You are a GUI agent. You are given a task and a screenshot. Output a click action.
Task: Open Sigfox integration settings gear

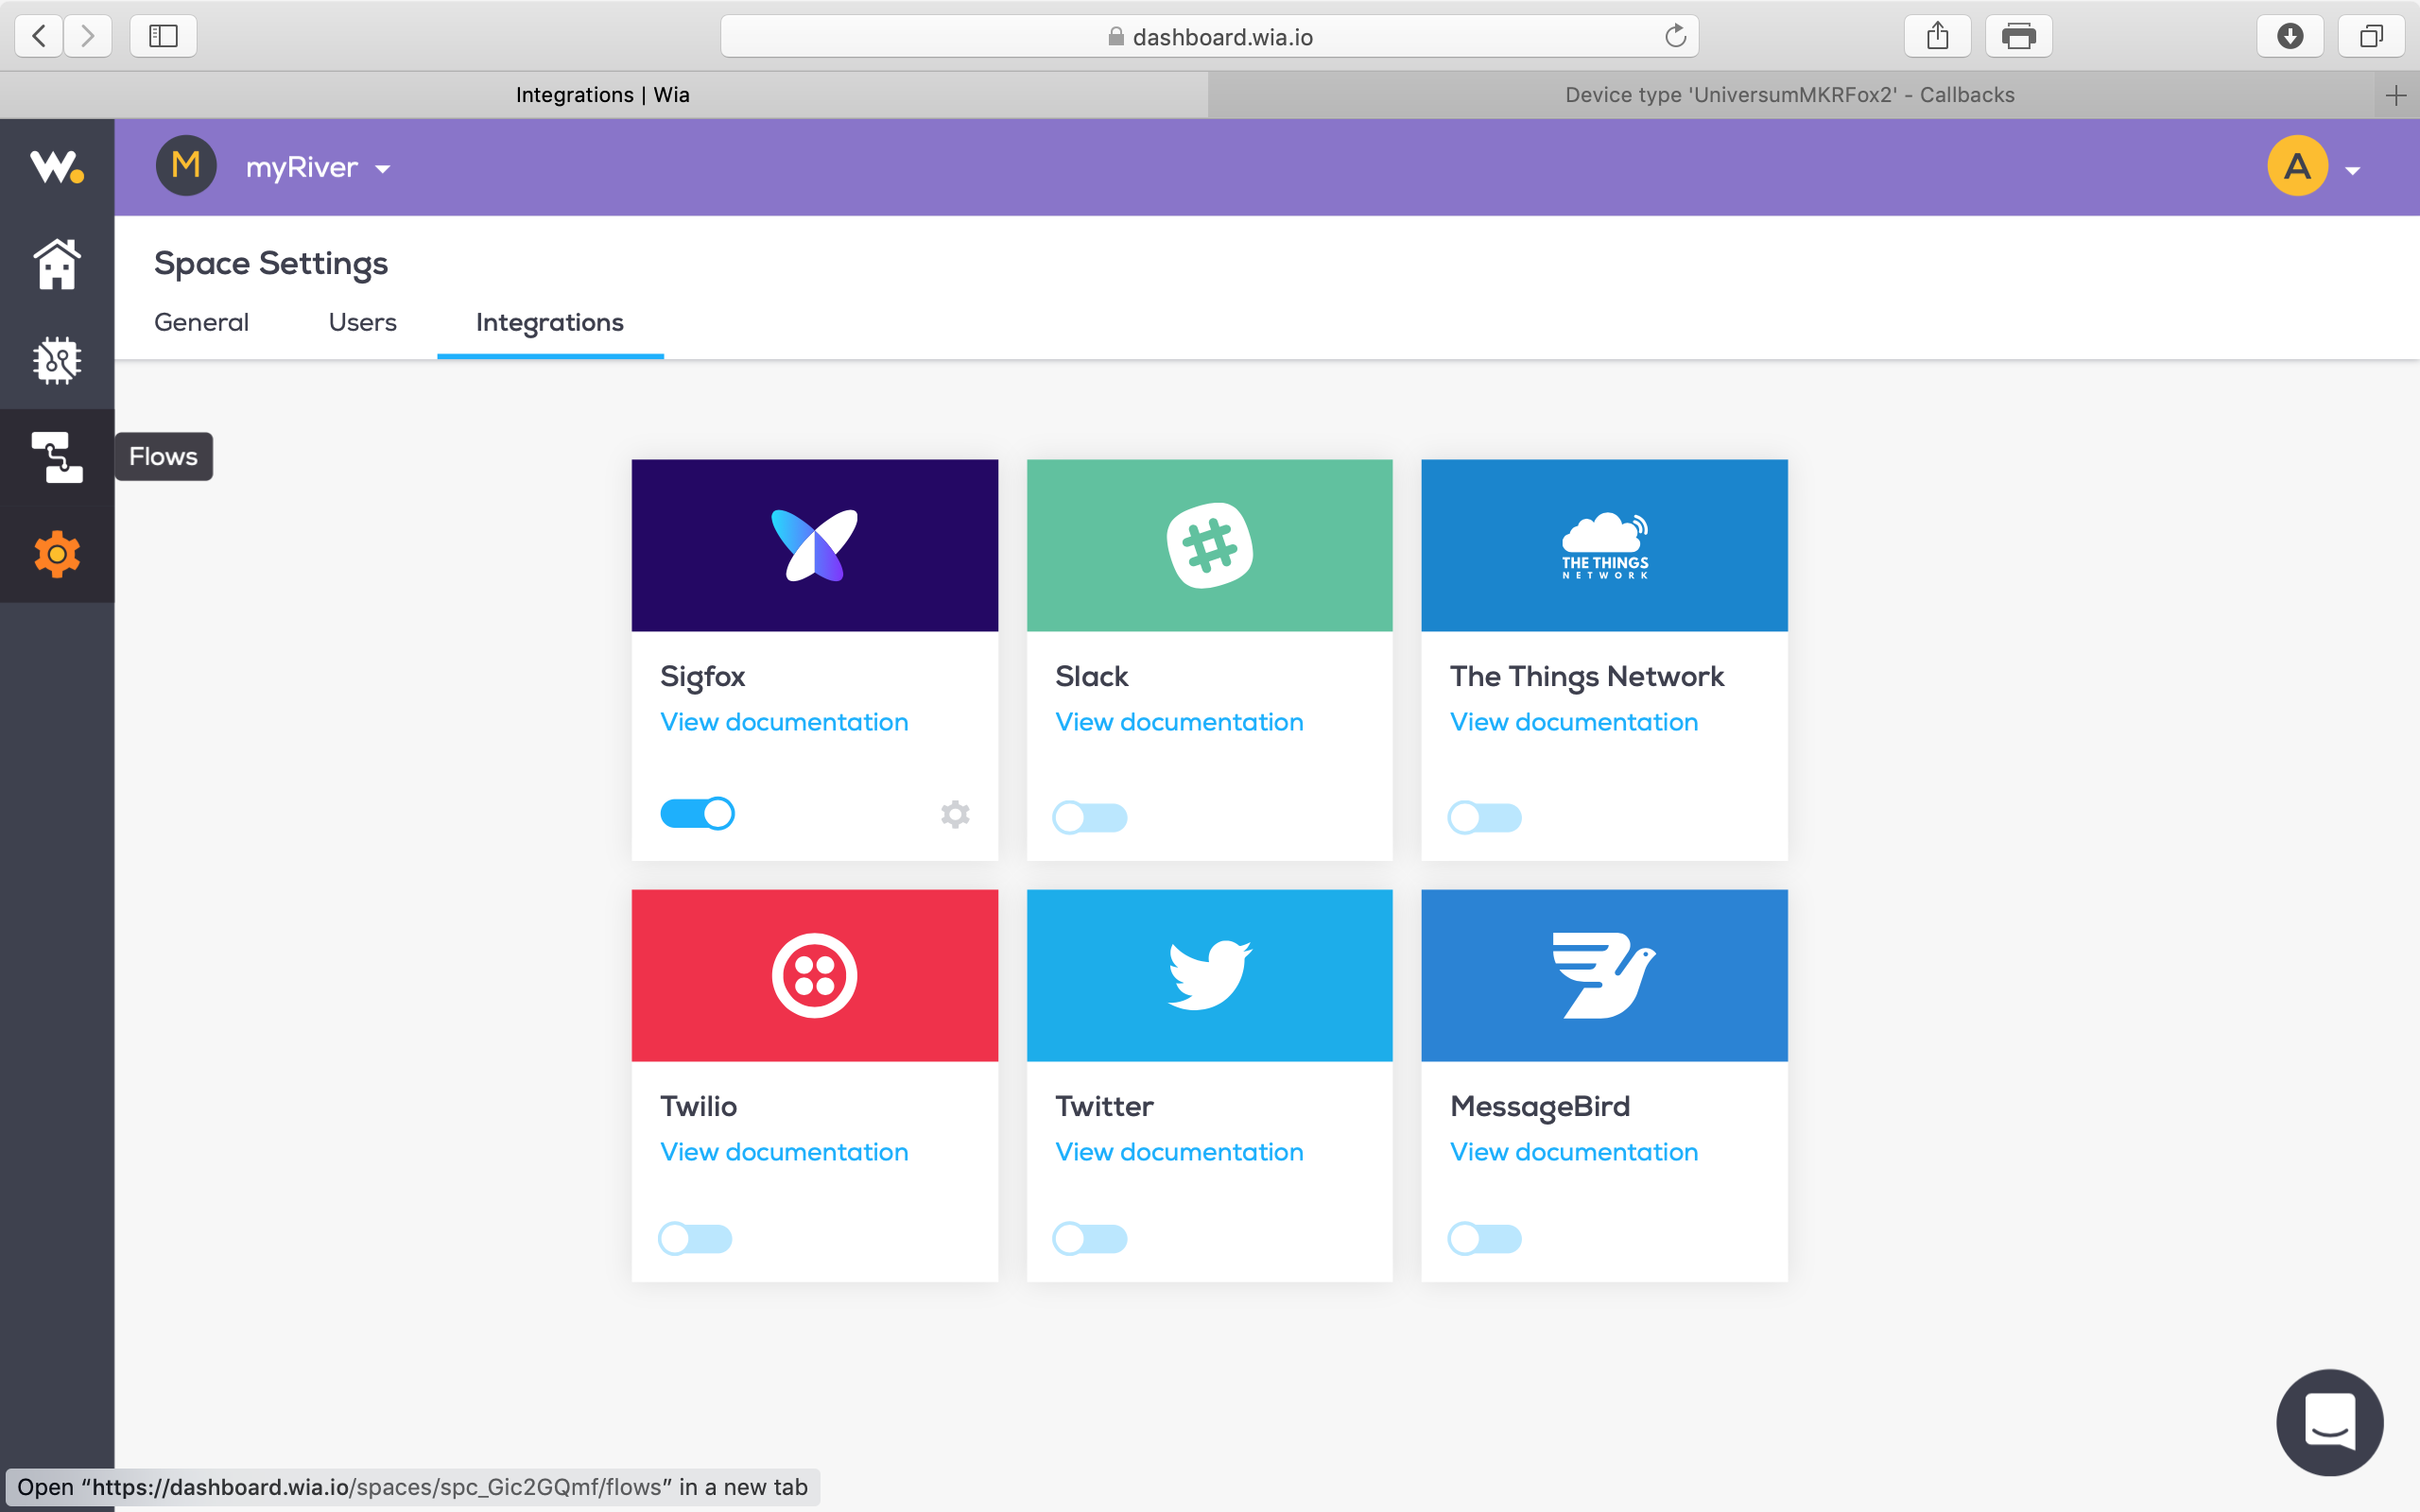955,814
